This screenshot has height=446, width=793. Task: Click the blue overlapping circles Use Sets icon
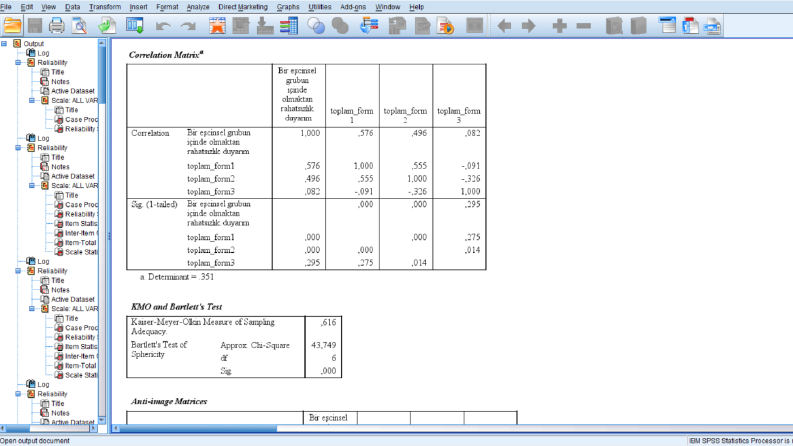316,26
